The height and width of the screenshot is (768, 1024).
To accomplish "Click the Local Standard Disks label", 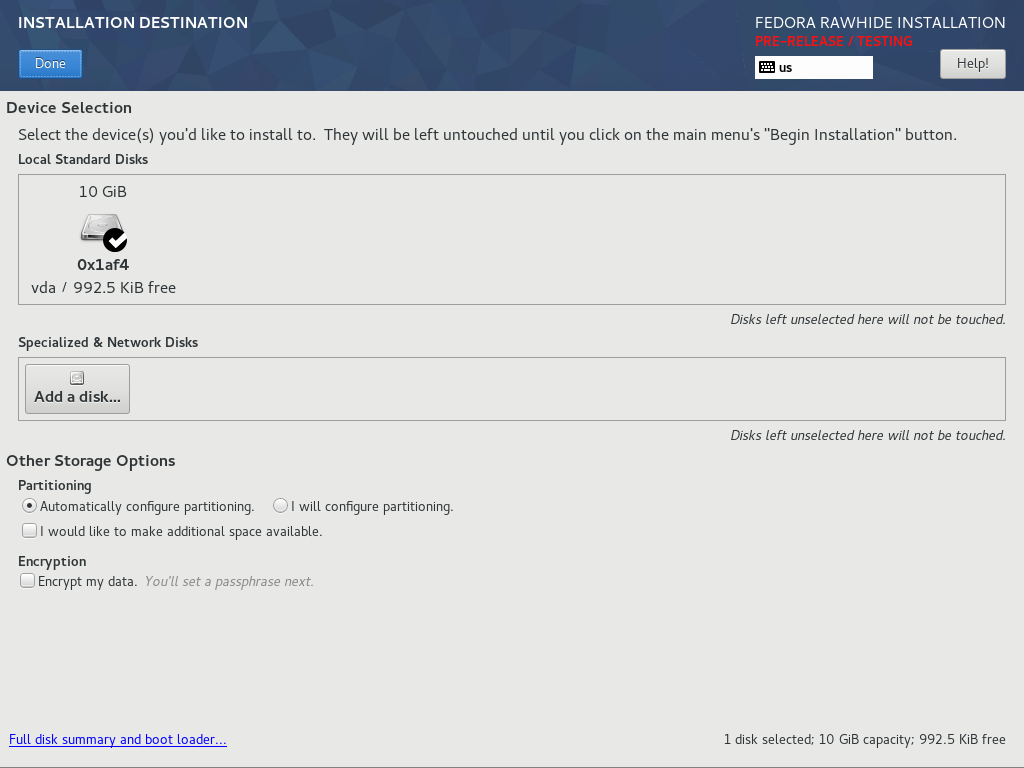I will 83,159.
